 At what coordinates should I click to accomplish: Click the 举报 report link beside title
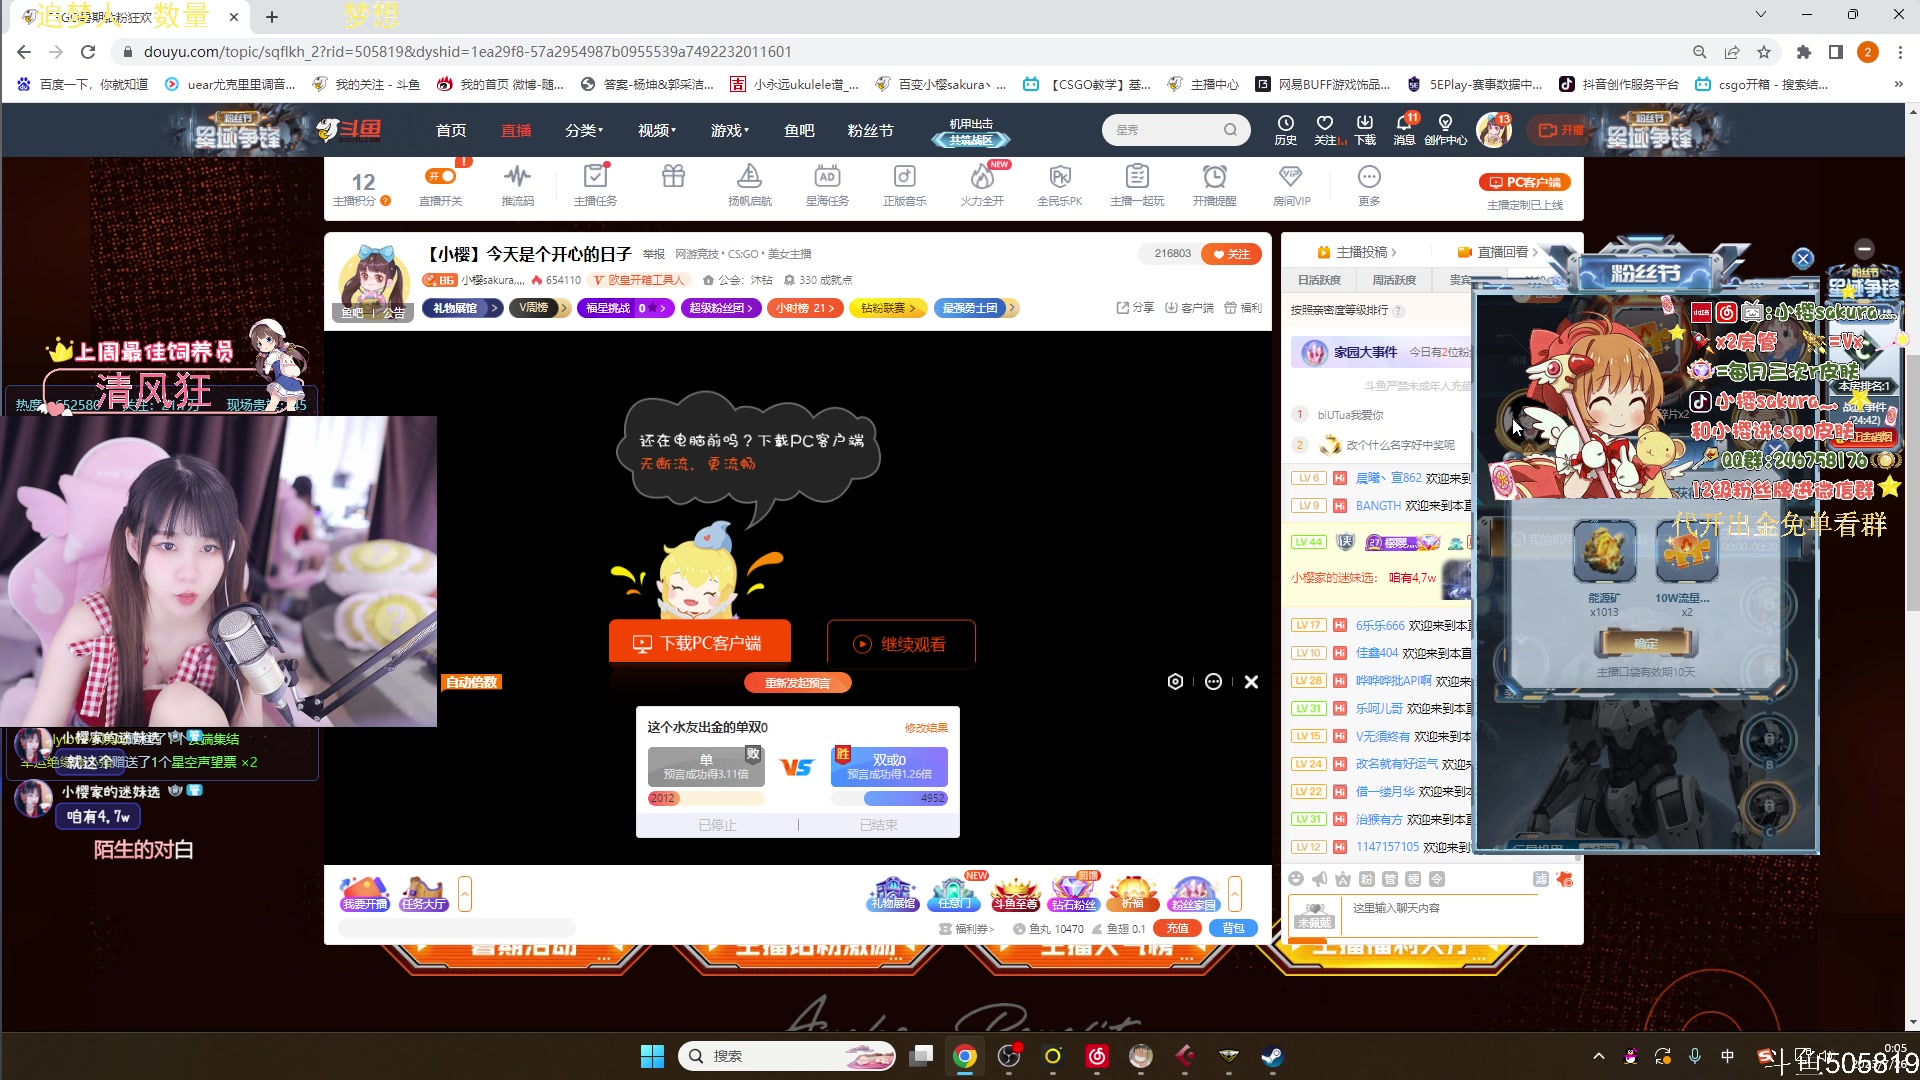click(653, 254)
